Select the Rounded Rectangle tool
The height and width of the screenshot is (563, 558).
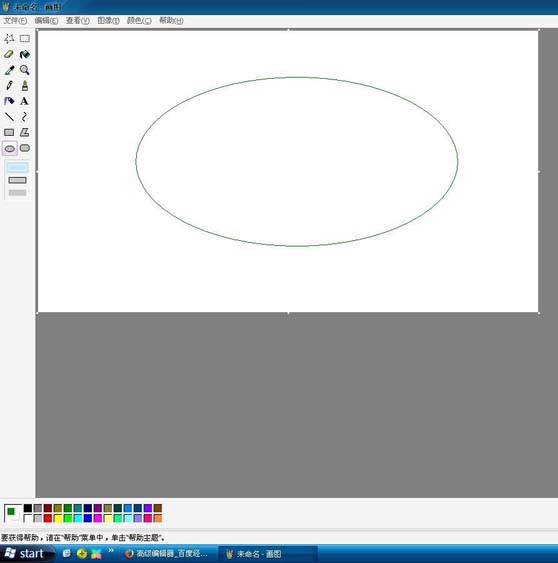tap(25, 148)
